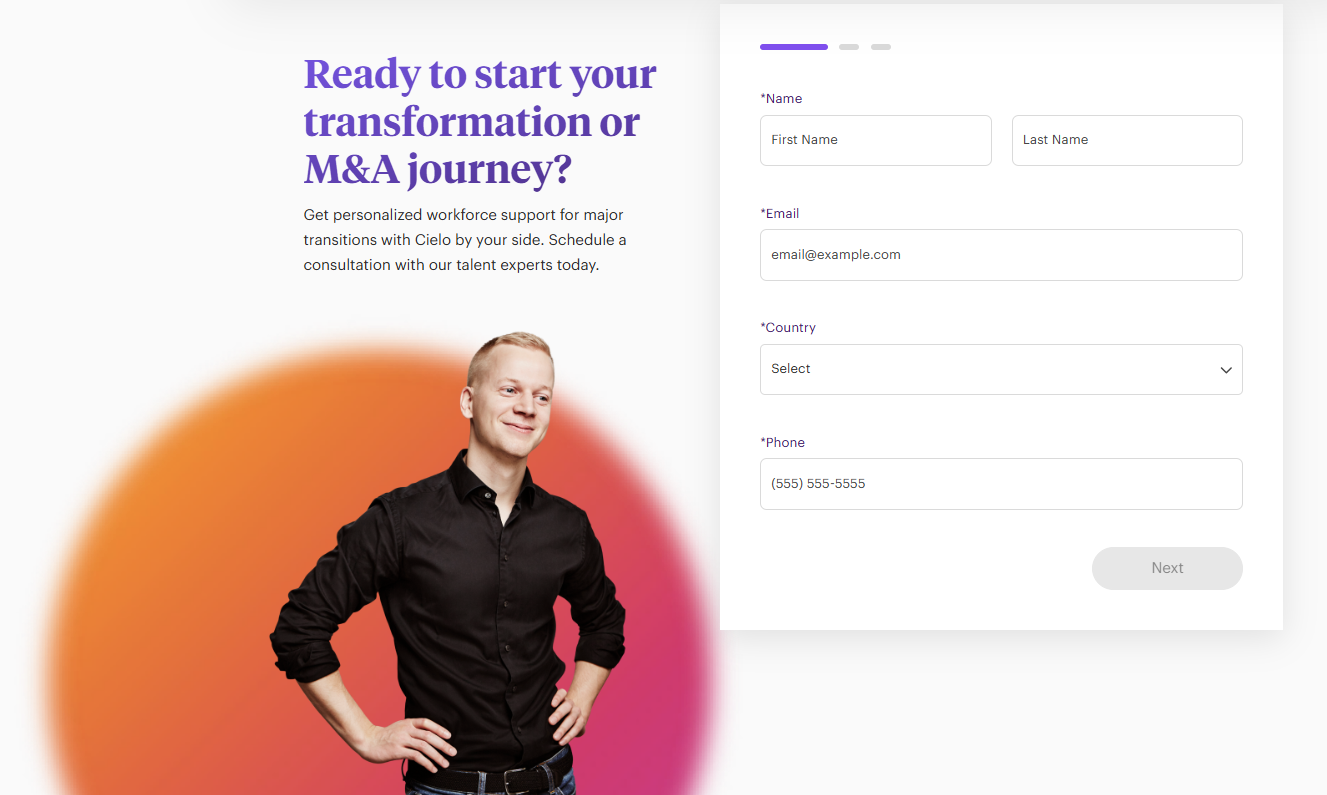Click the "*Country" field label
Viewport: 1327px width, 795px height.
(788, 327)
